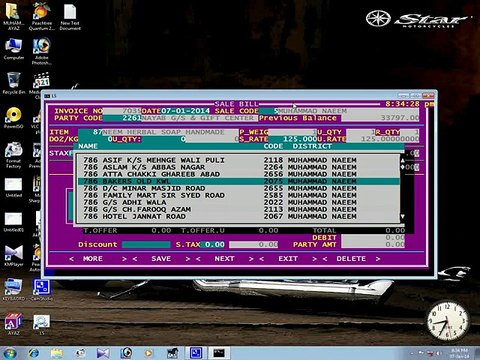Click the S_RATE field showing 125.000
The width and height of the screenshot is (480, 360).
[292, 139]
